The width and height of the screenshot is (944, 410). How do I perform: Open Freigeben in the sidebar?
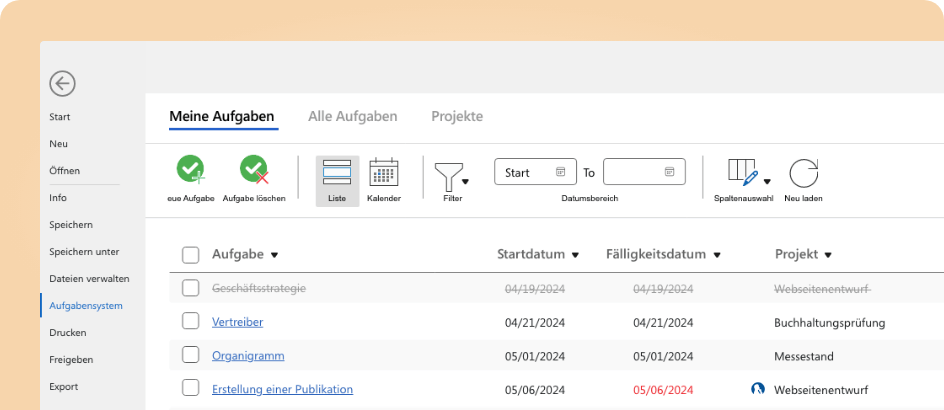71,359
